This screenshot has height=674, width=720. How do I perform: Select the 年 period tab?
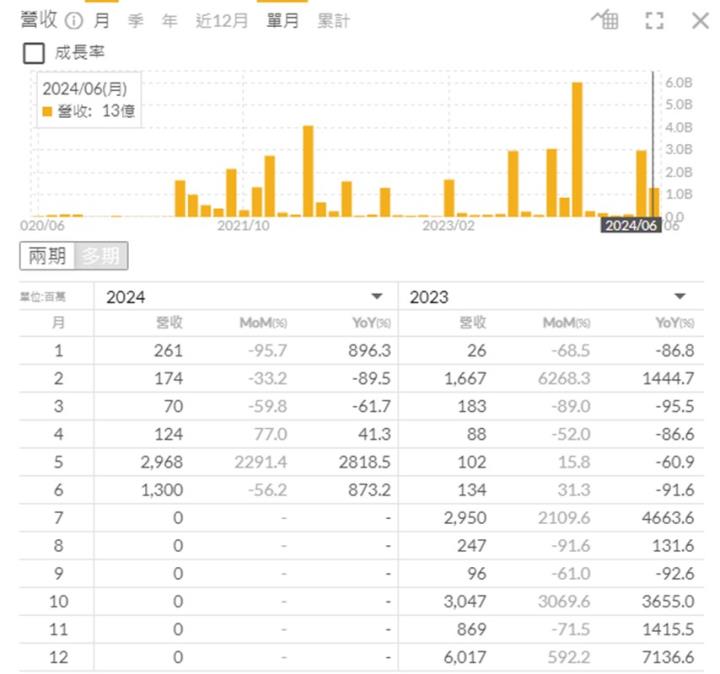tap(170, 21)
